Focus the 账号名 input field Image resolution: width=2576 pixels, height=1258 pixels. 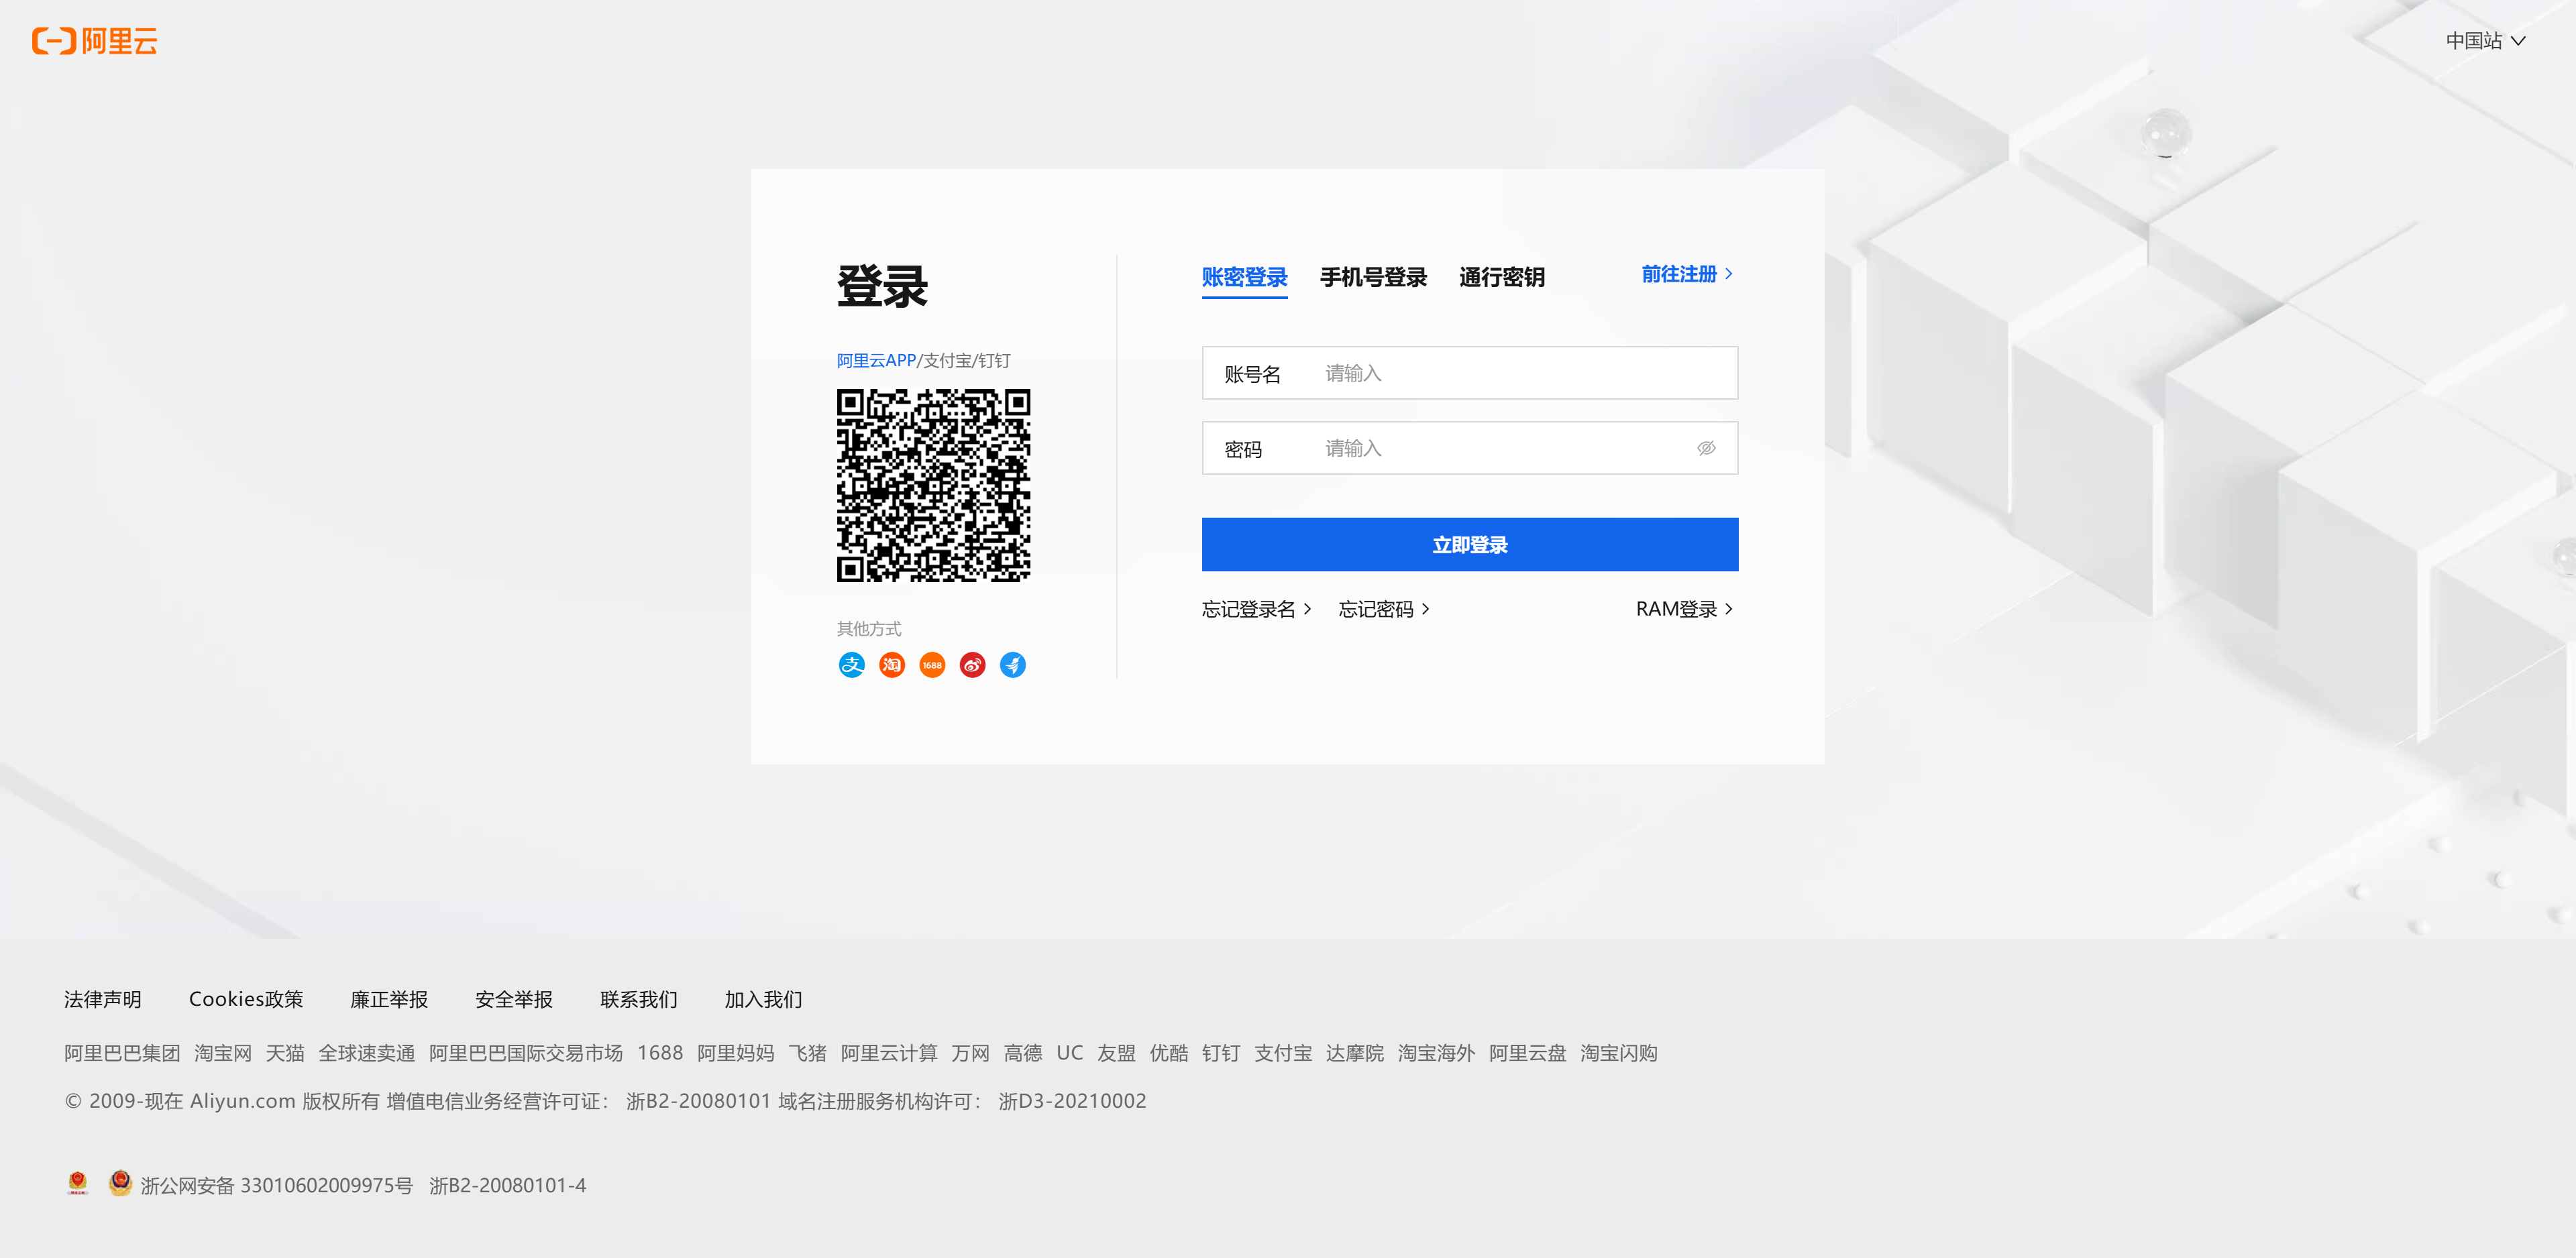coord(1520,373)
